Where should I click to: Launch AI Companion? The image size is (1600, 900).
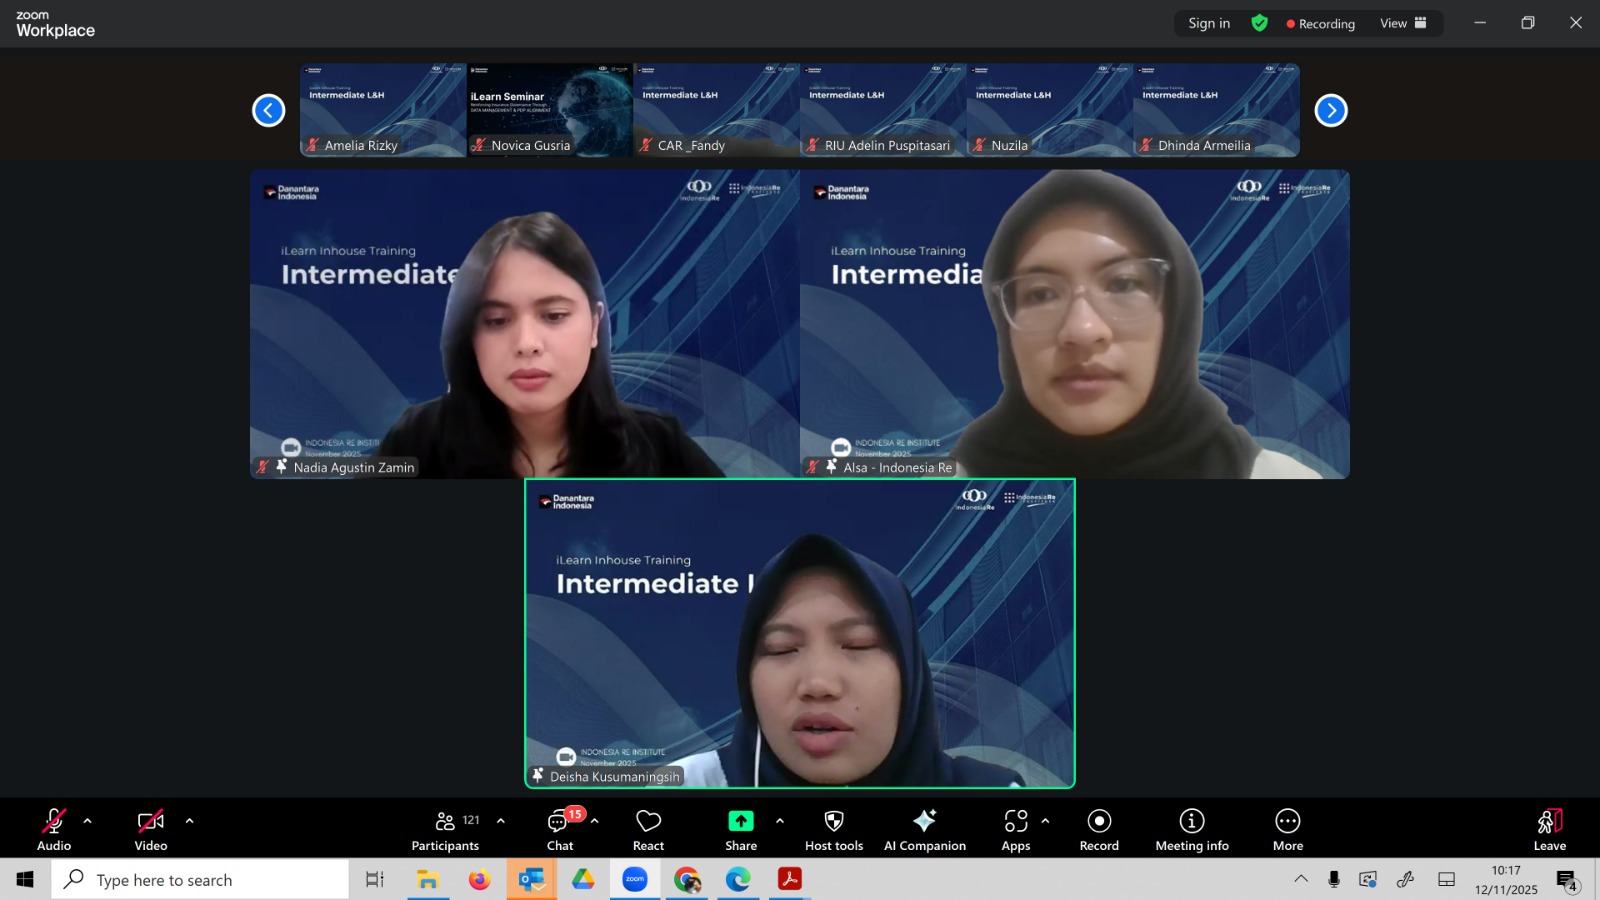(x=924, y=830)
